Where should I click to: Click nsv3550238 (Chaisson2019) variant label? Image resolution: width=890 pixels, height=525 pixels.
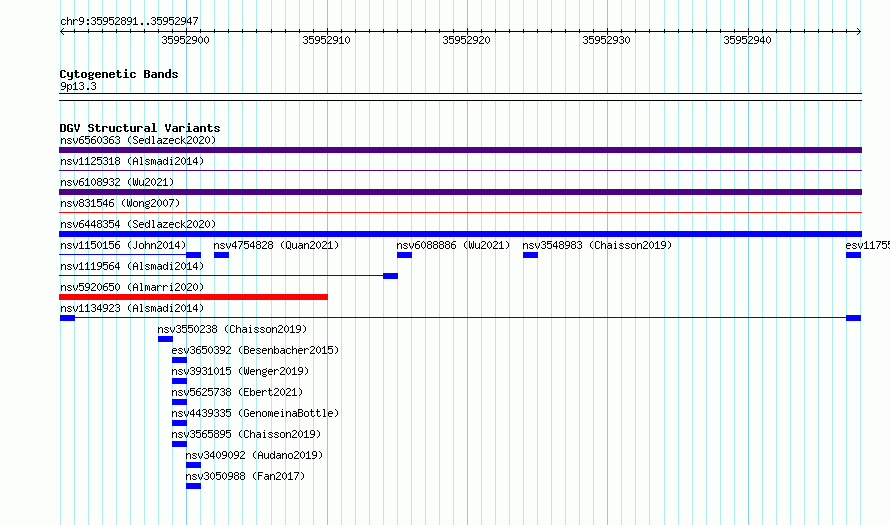232,329
